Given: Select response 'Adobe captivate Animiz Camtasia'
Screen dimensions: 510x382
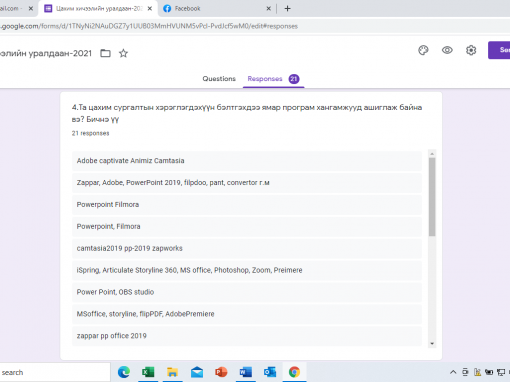Looking at the screenshot, I should point(247,161).
